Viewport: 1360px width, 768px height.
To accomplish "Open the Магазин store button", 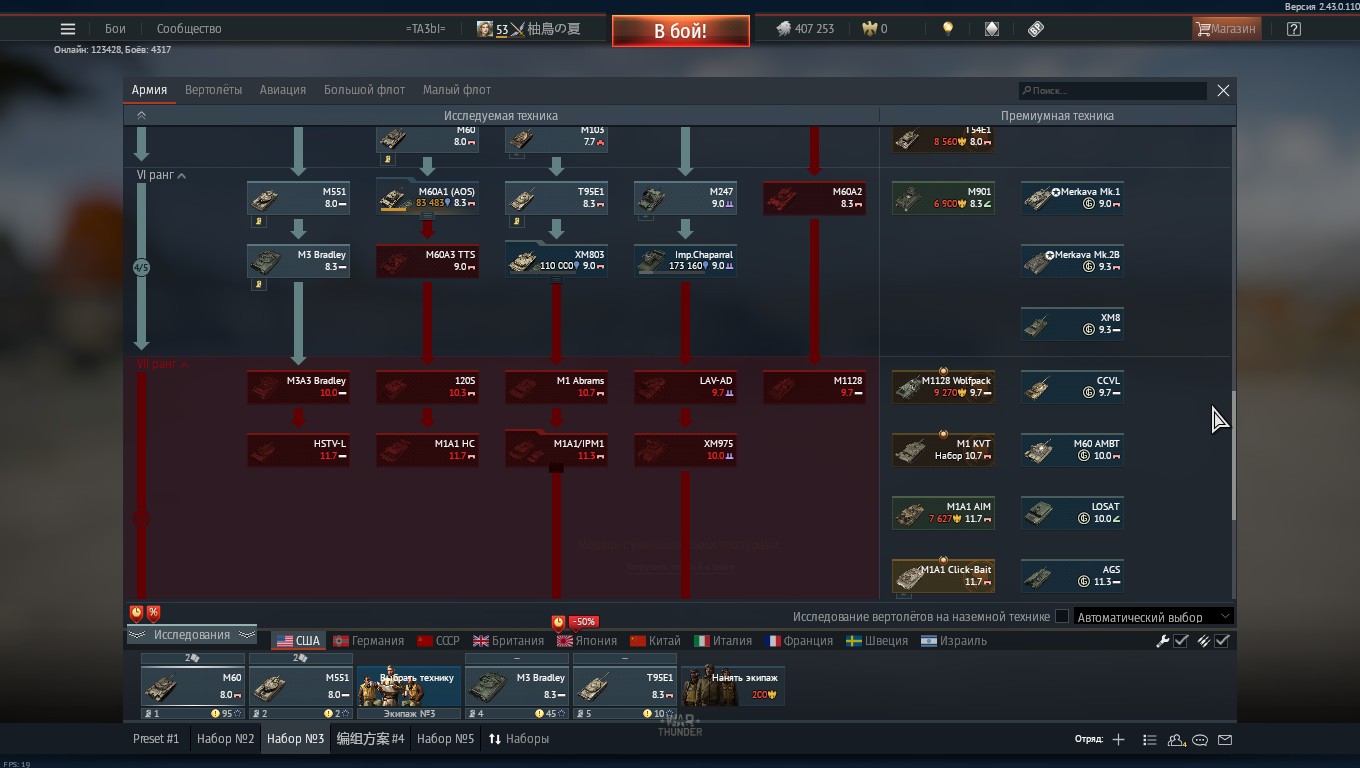I will [x=1226, y=29].
